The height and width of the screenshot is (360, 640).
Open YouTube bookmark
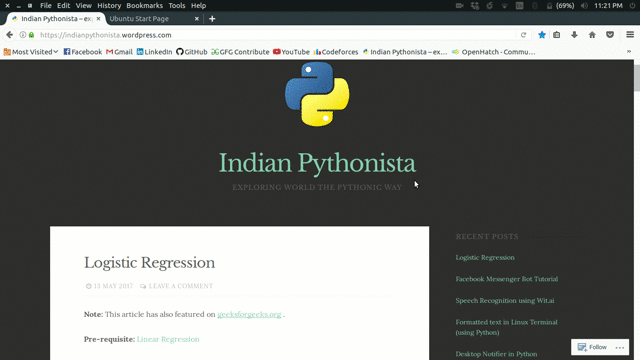[x=291, y=52]
